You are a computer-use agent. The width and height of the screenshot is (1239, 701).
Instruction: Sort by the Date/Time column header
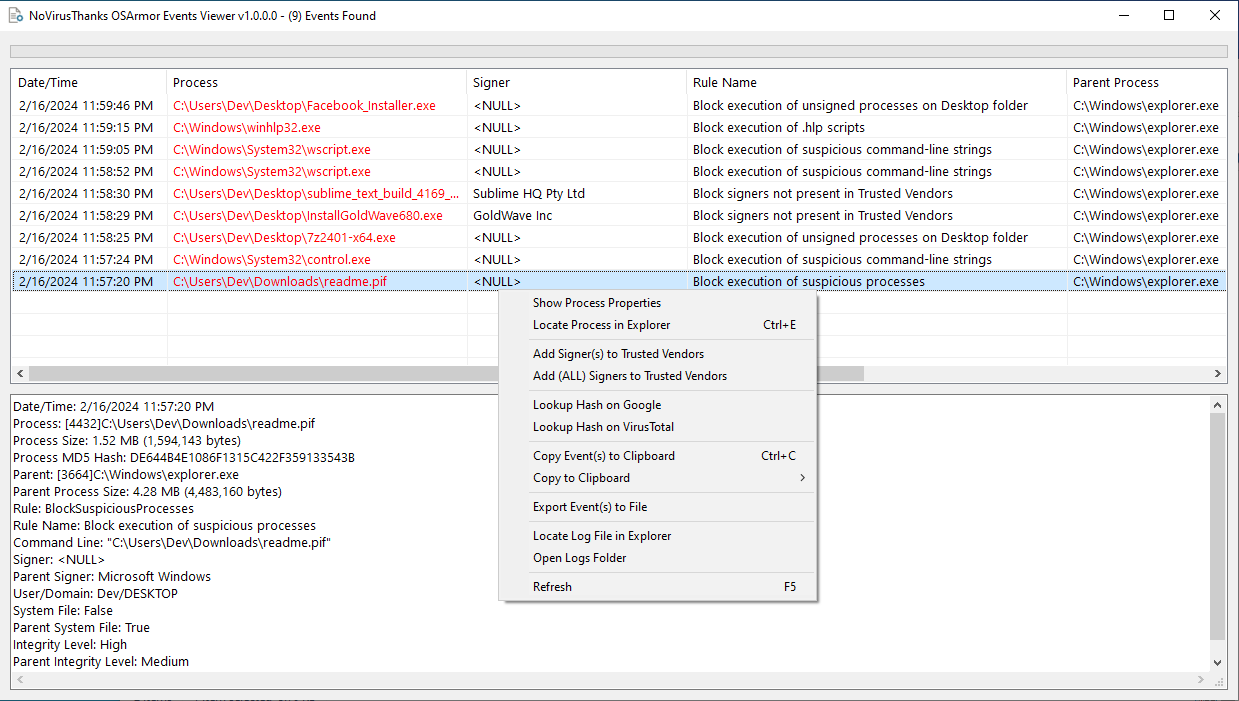click(x=89, y=83)
